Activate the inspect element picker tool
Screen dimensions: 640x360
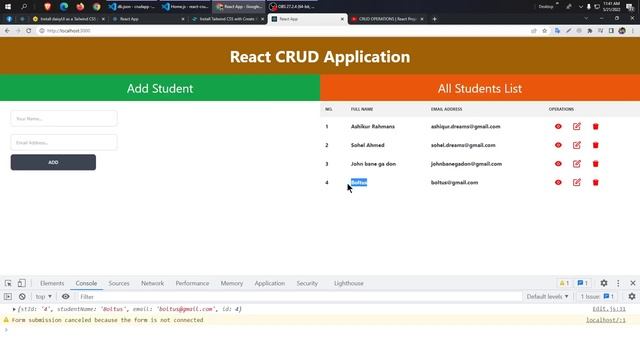8,283
